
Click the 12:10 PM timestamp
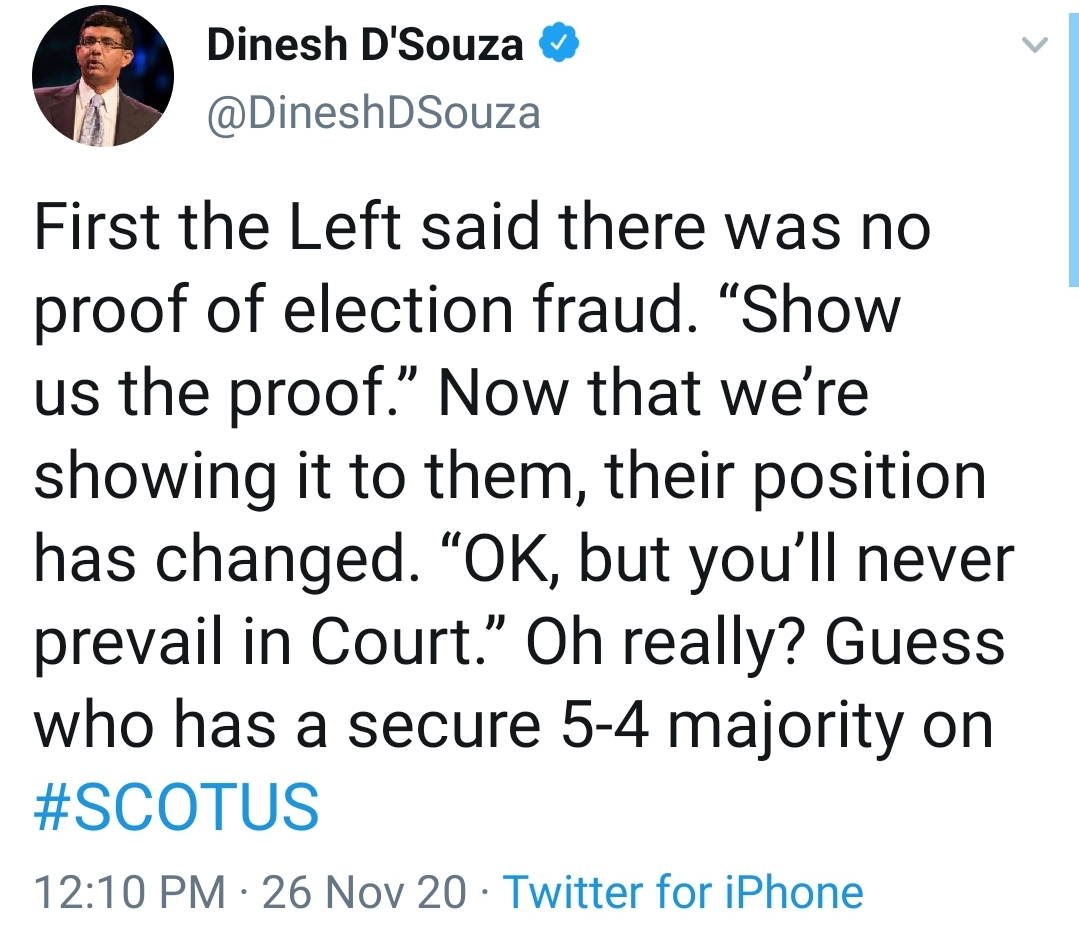coord(130,892)
